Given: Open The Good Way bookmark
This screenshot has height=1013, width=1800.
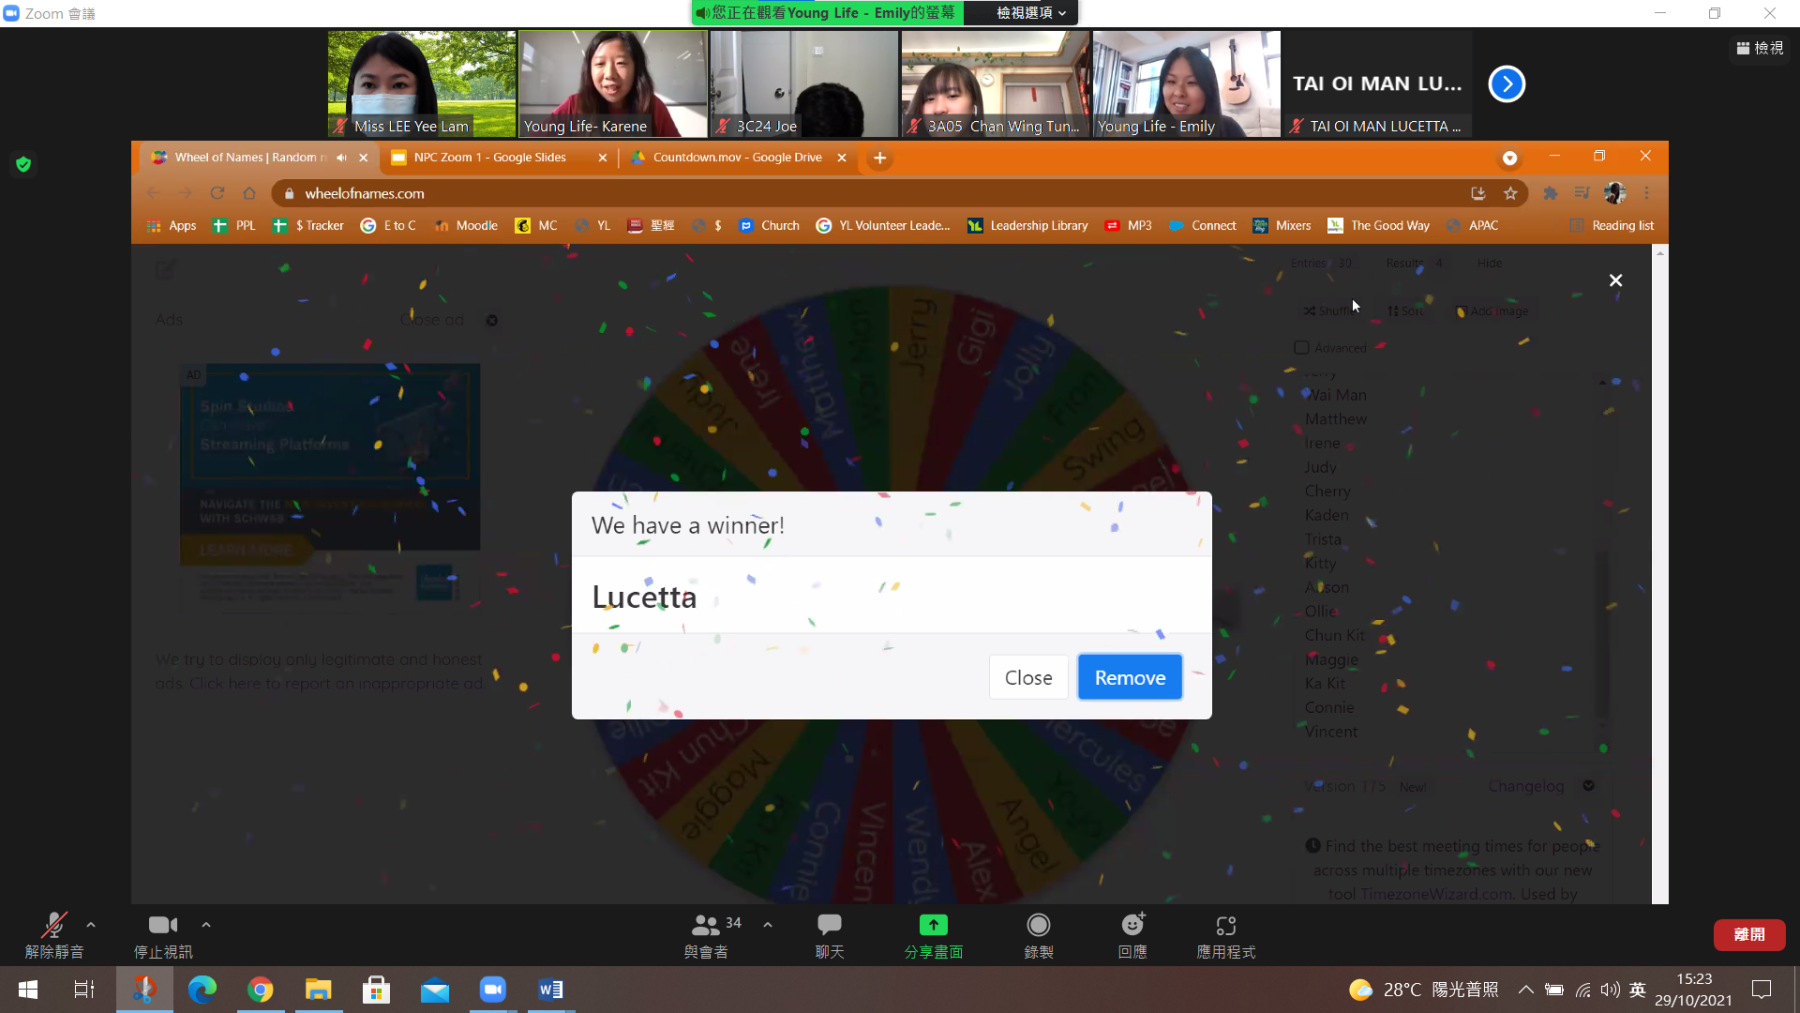Looking at the screenshot, I should 1379,226.
